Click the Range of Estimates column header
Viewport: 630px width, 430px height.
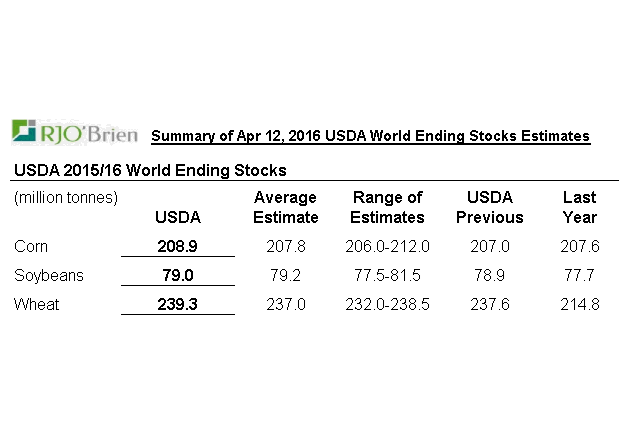click(389, 207)
